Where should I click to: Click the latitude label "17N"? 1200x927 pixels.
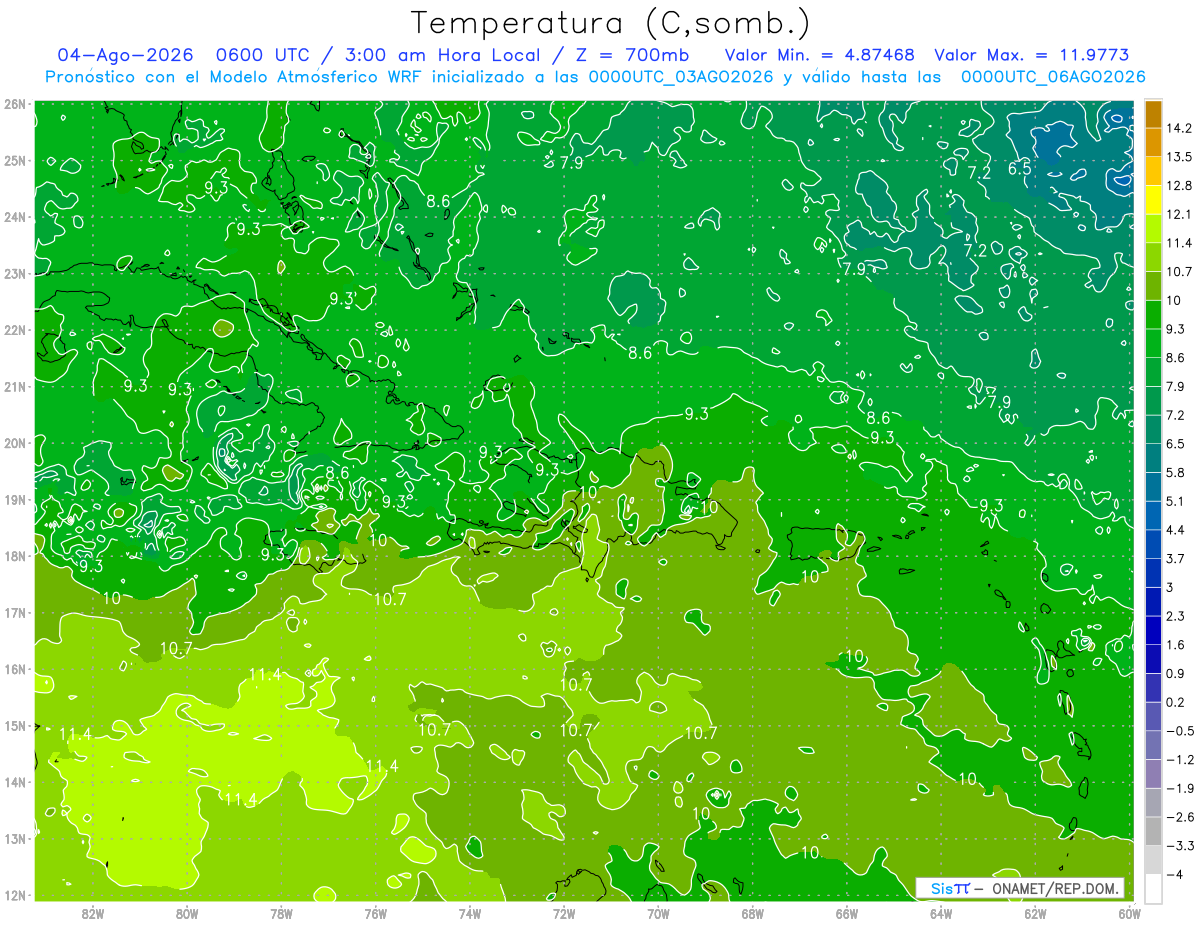[x=15, y=612]
